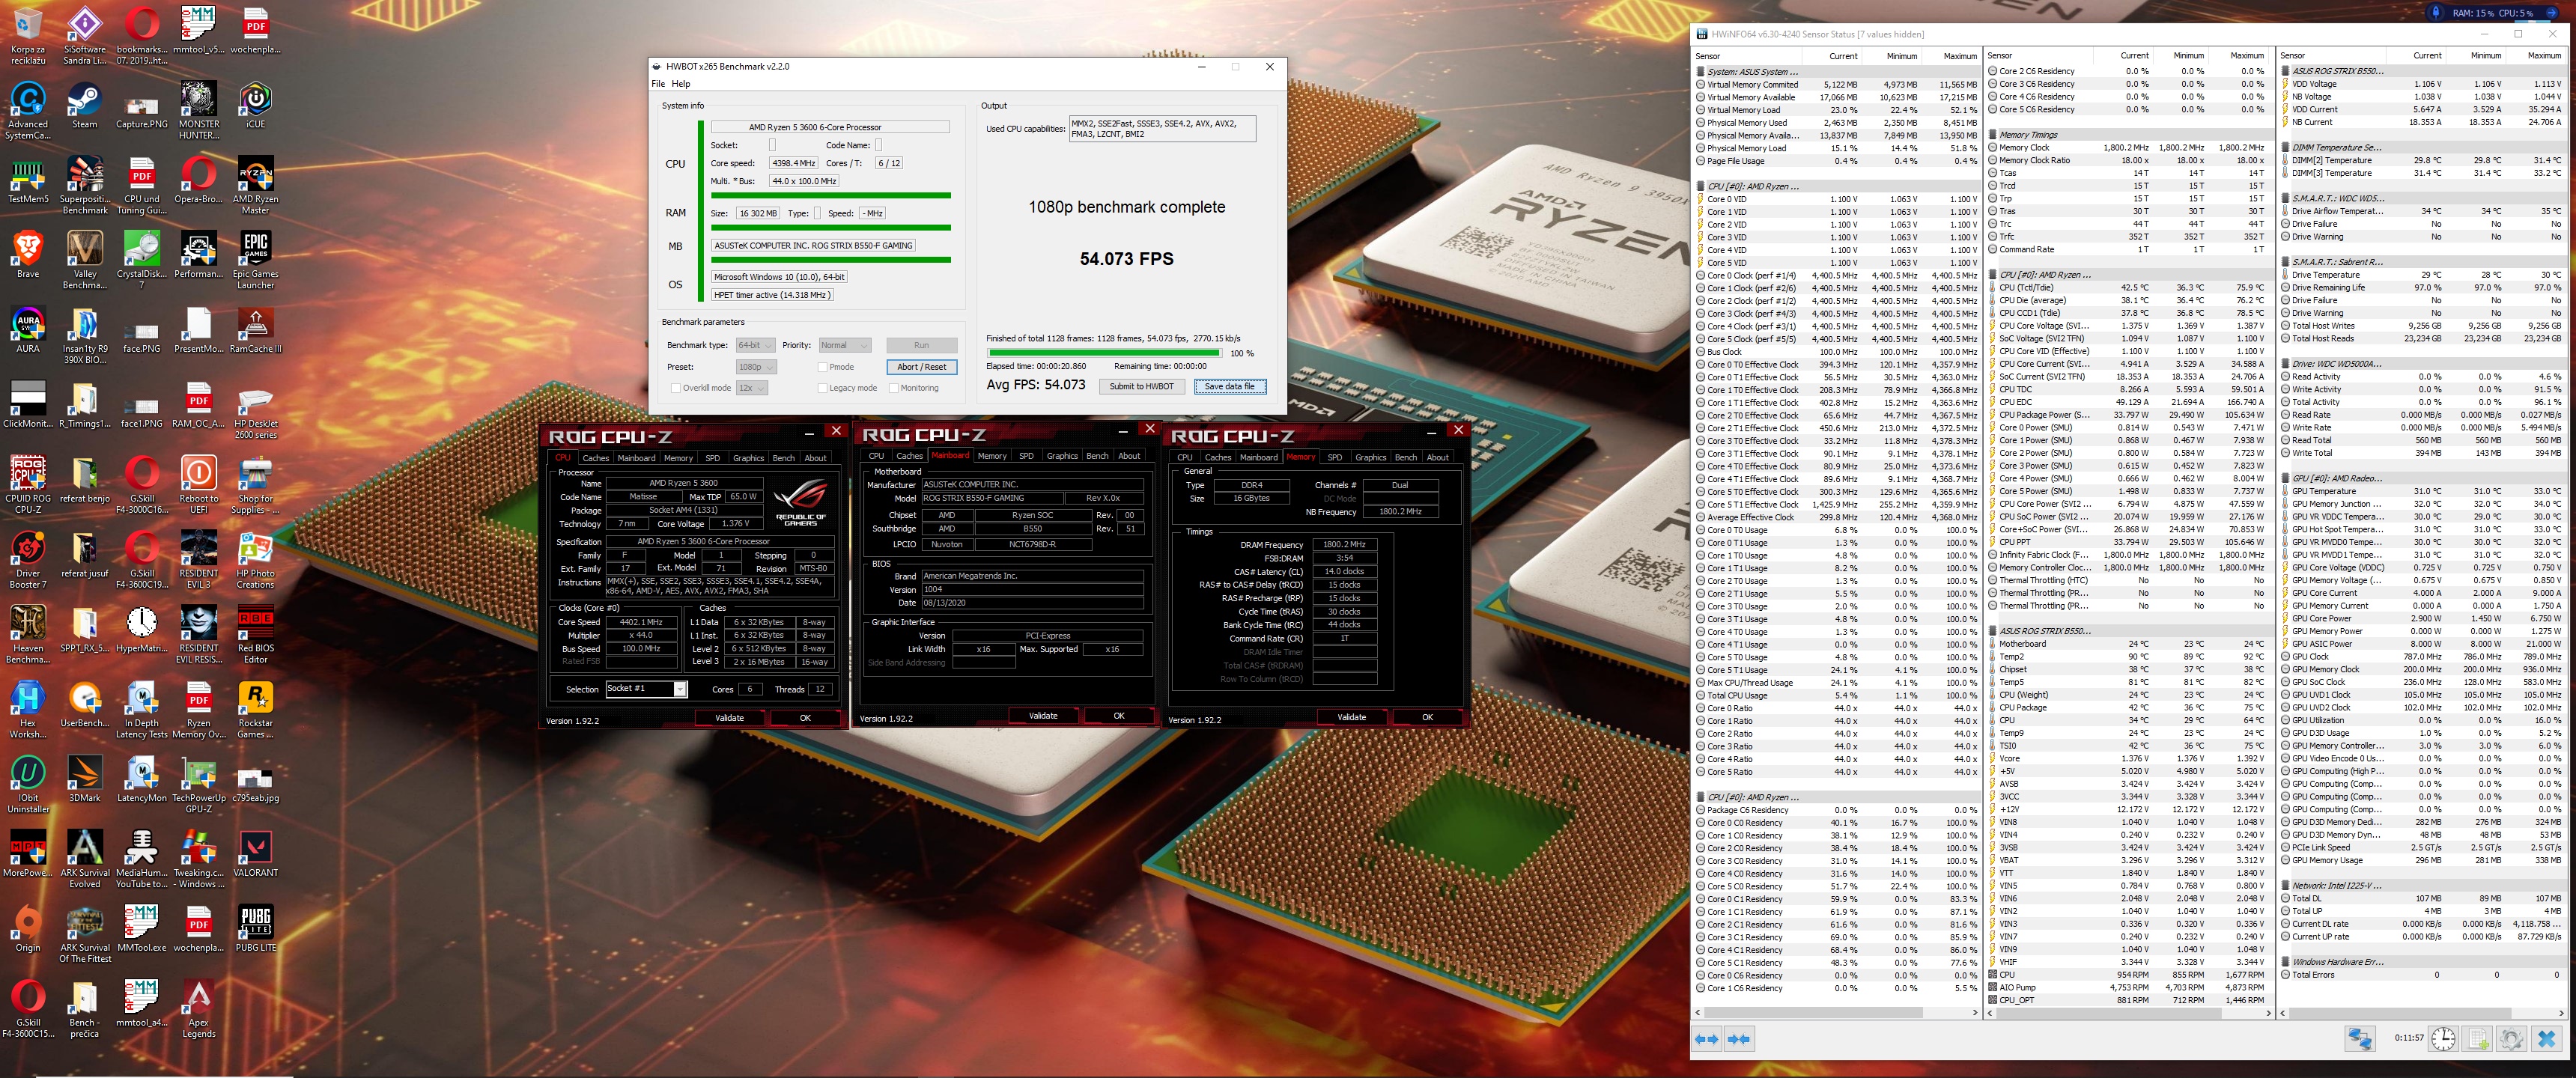The height and width of the screenshot is (1078, 2576).
Task: Click the Abort / Reset button
Action: pyautogui.click(x=921, y=367)
